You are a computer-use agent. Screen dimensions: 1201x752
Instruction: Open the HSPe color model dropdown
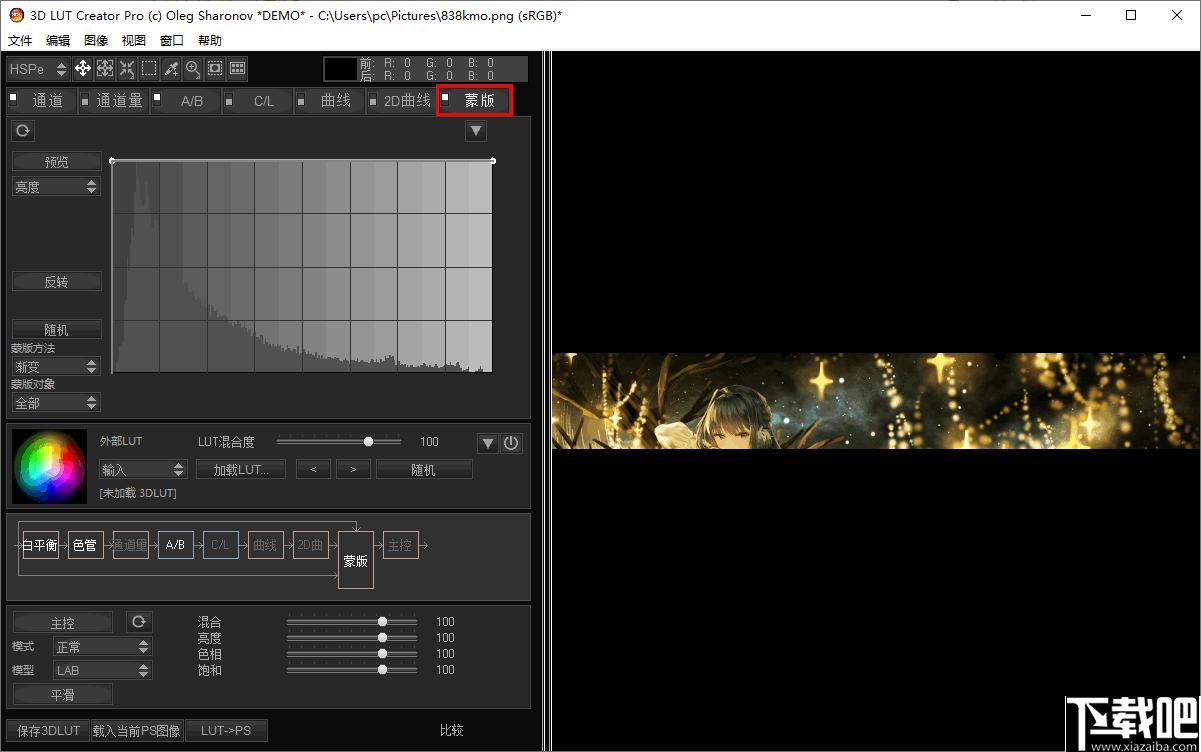click(x=38, y=69)
